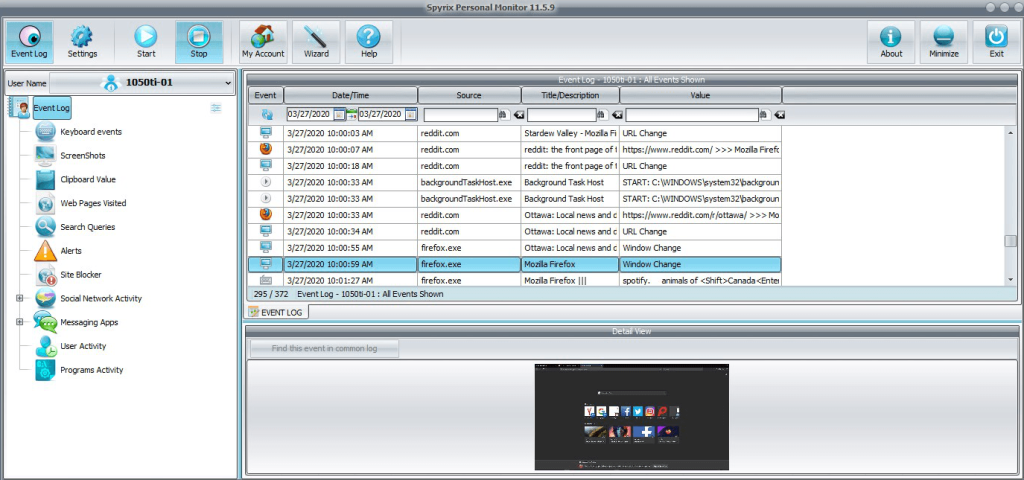
Task: Sort by the Date/Time column header
Action: coord(351,95)
